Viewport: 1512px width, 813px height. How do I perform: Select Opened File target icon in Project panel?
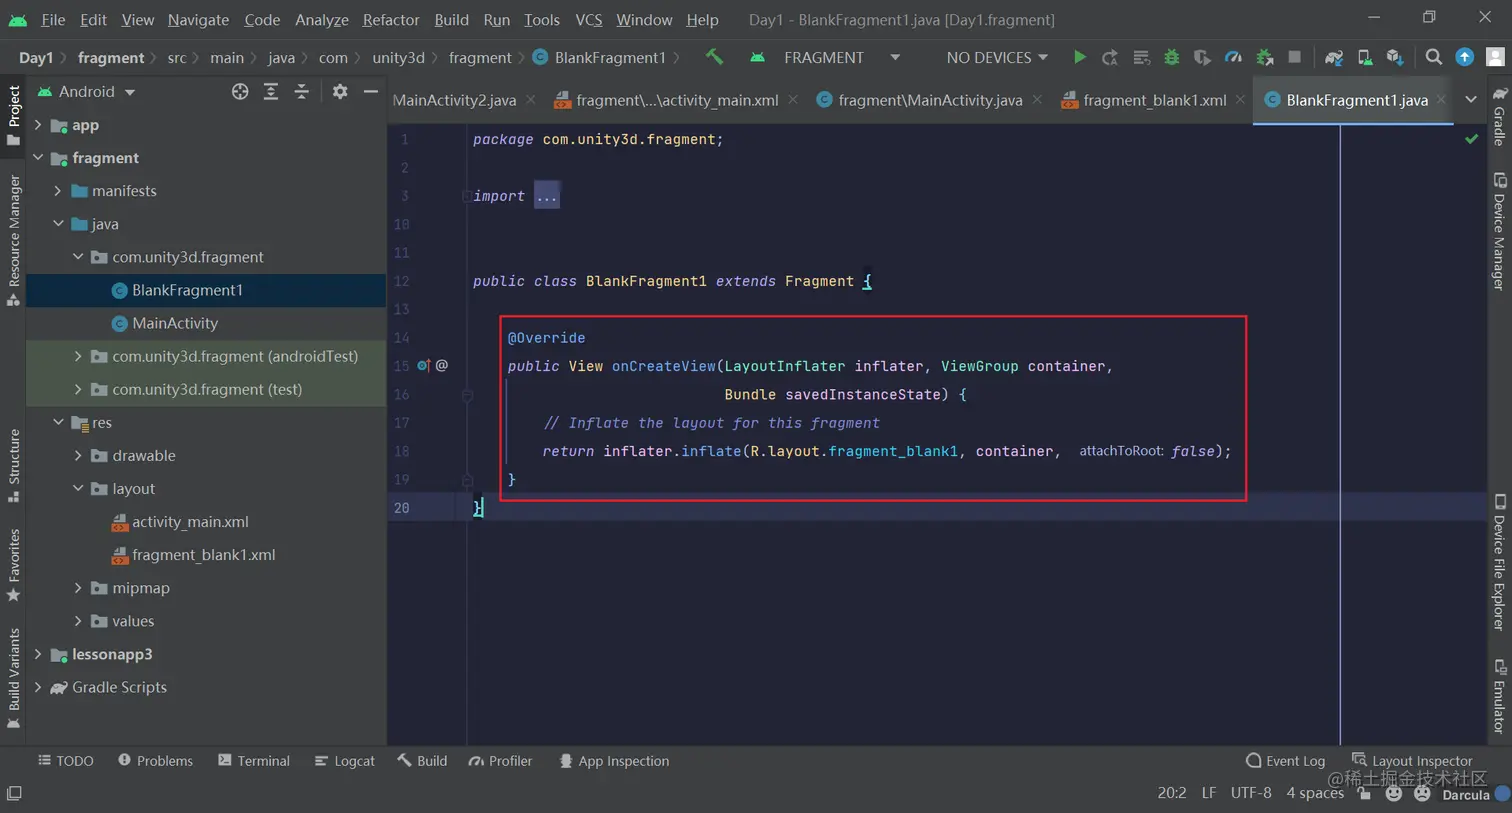(240, 91)
